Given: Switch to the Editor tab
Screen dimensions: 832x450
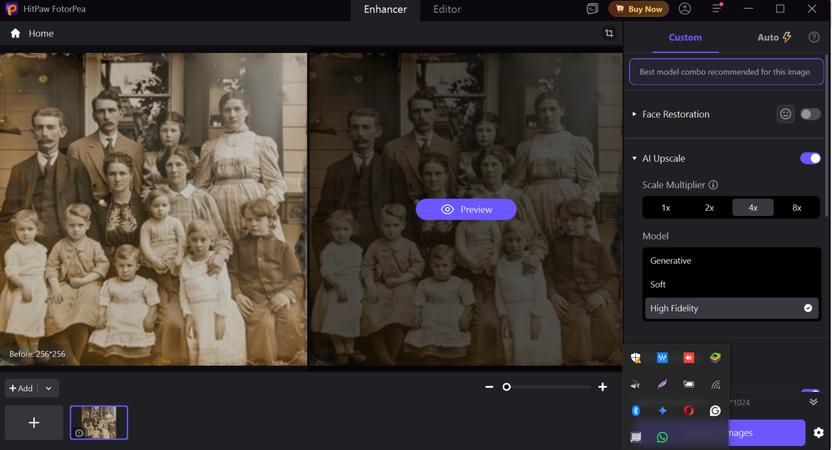Looking at the screenshot, I should click(x=447, y=10).
